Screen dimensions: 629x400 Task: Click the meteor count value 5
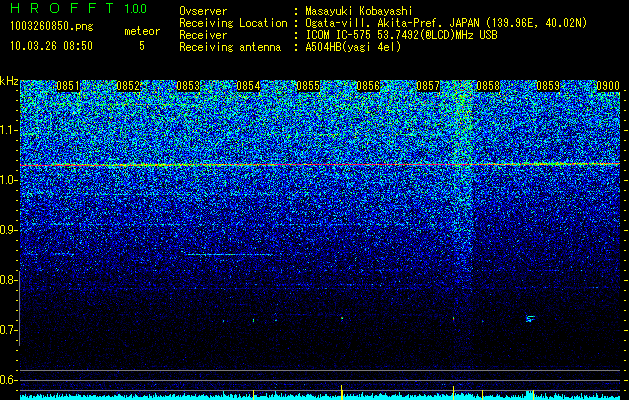(x=142, y=46)
